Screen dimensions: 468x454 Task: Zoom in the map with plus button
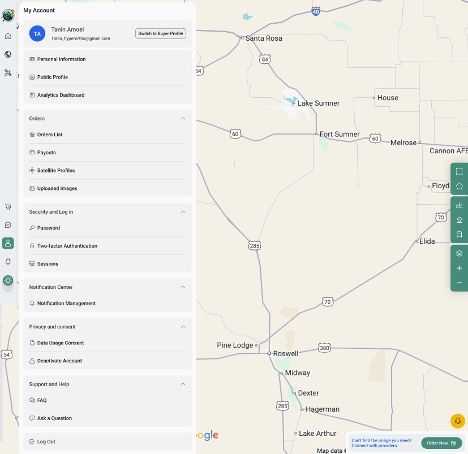459,268
